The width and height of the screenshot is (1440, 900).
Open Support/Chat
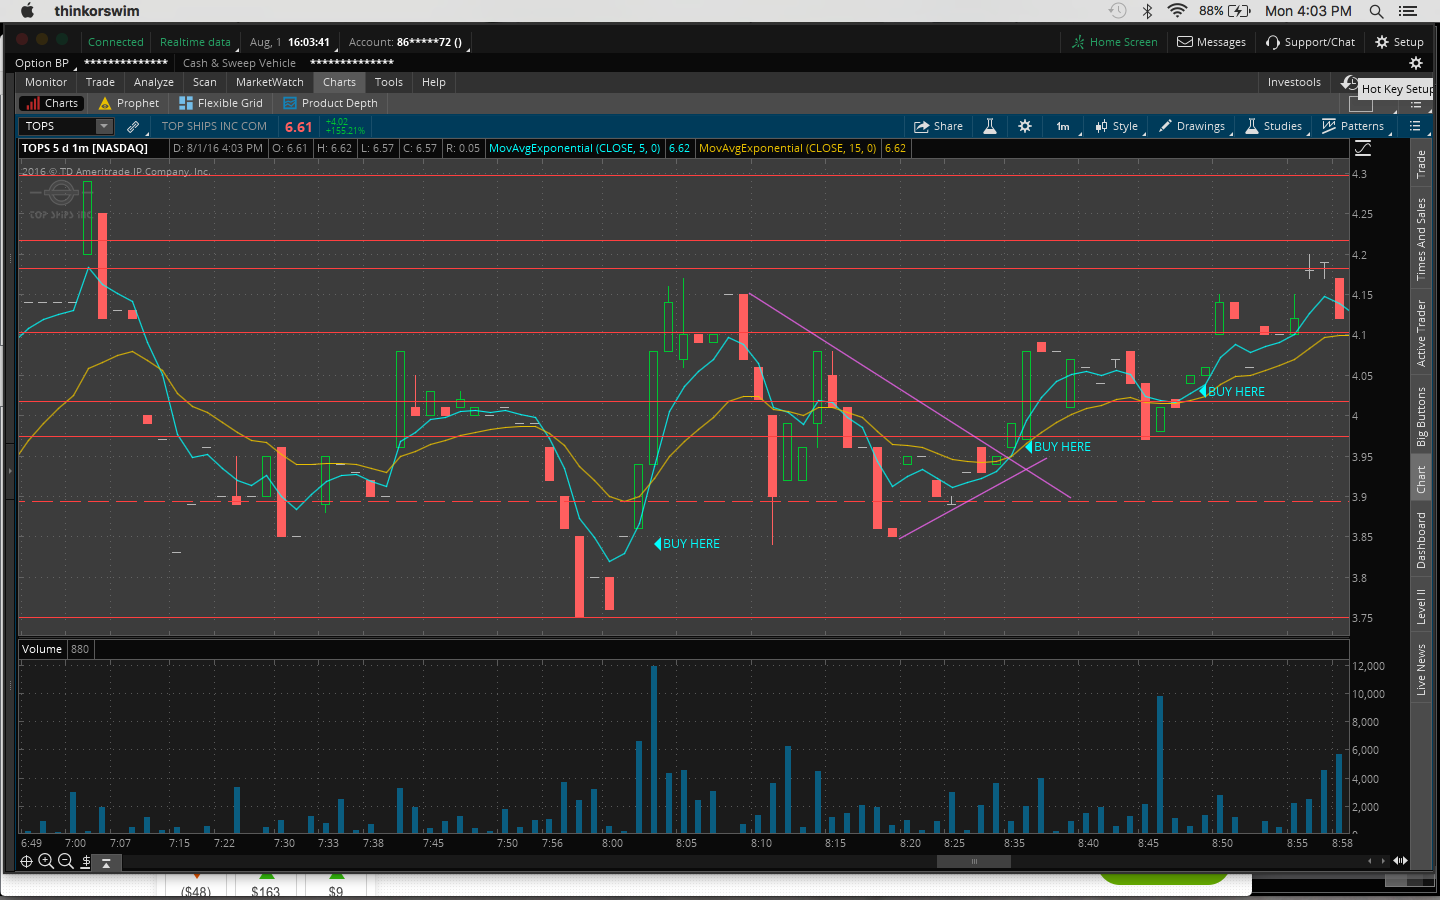coord(1310,42)
